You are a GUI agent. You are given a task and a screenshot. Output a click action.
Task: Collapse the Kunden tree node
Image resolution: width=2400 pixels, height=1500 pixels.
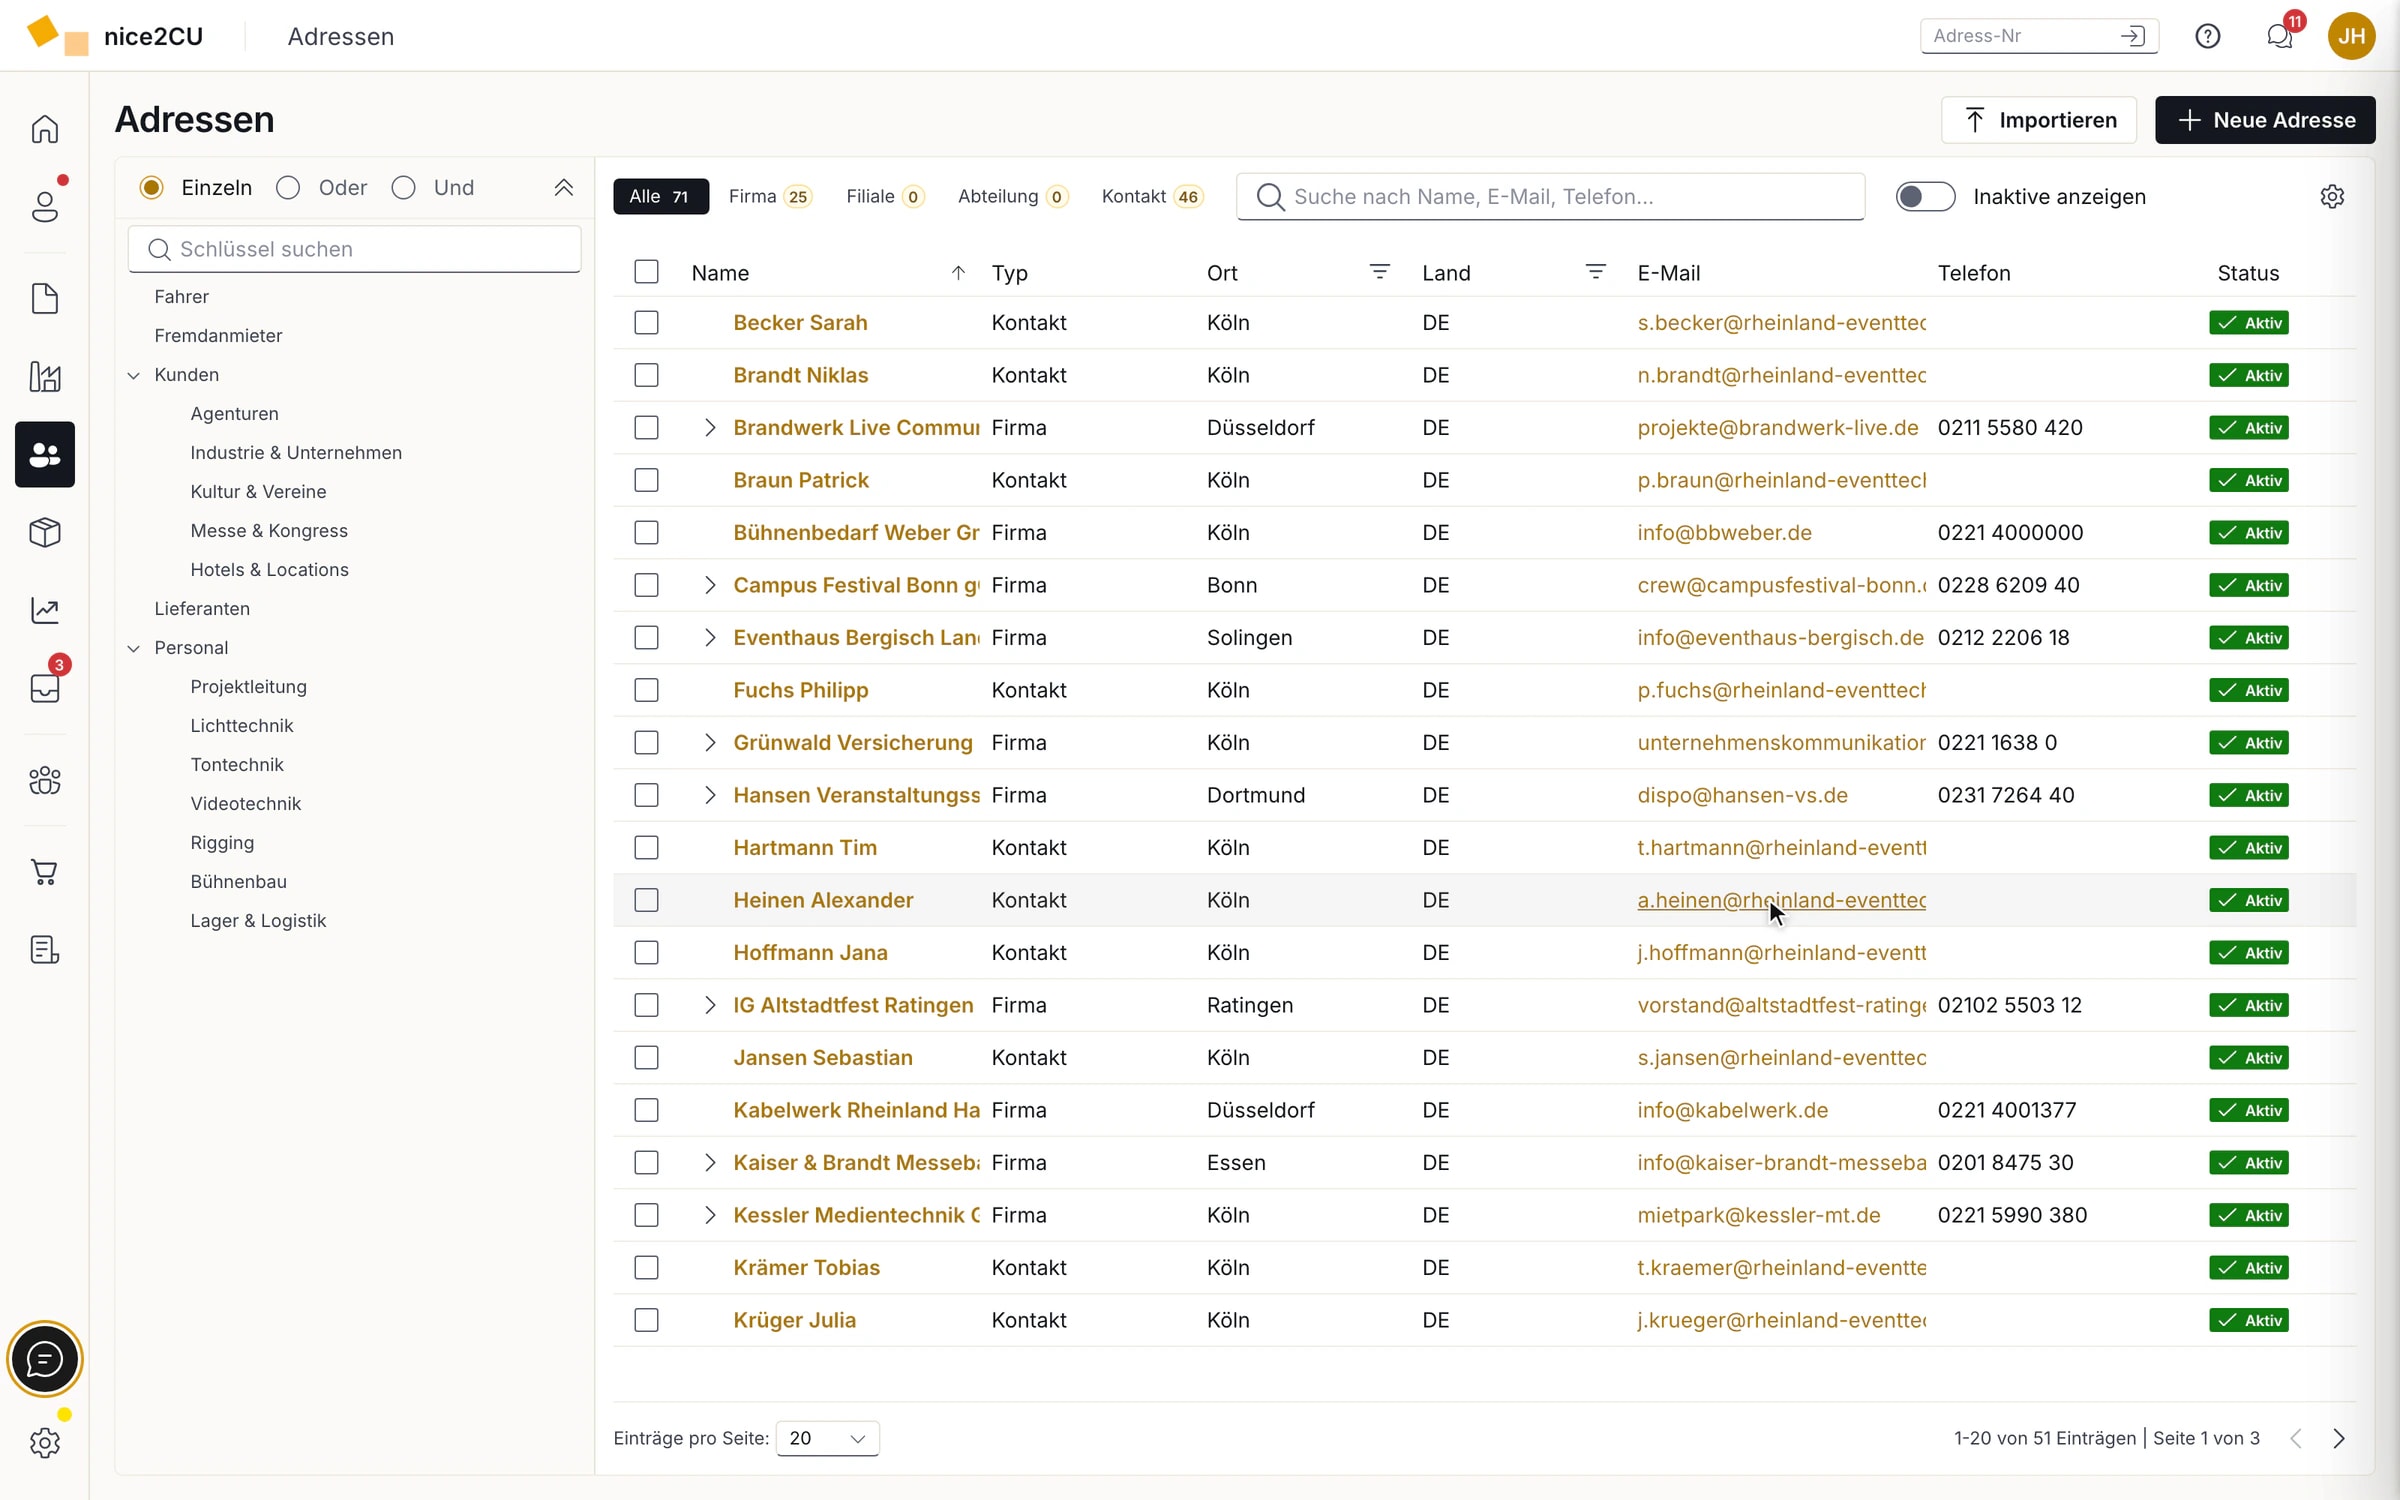(x=134, y=376)
